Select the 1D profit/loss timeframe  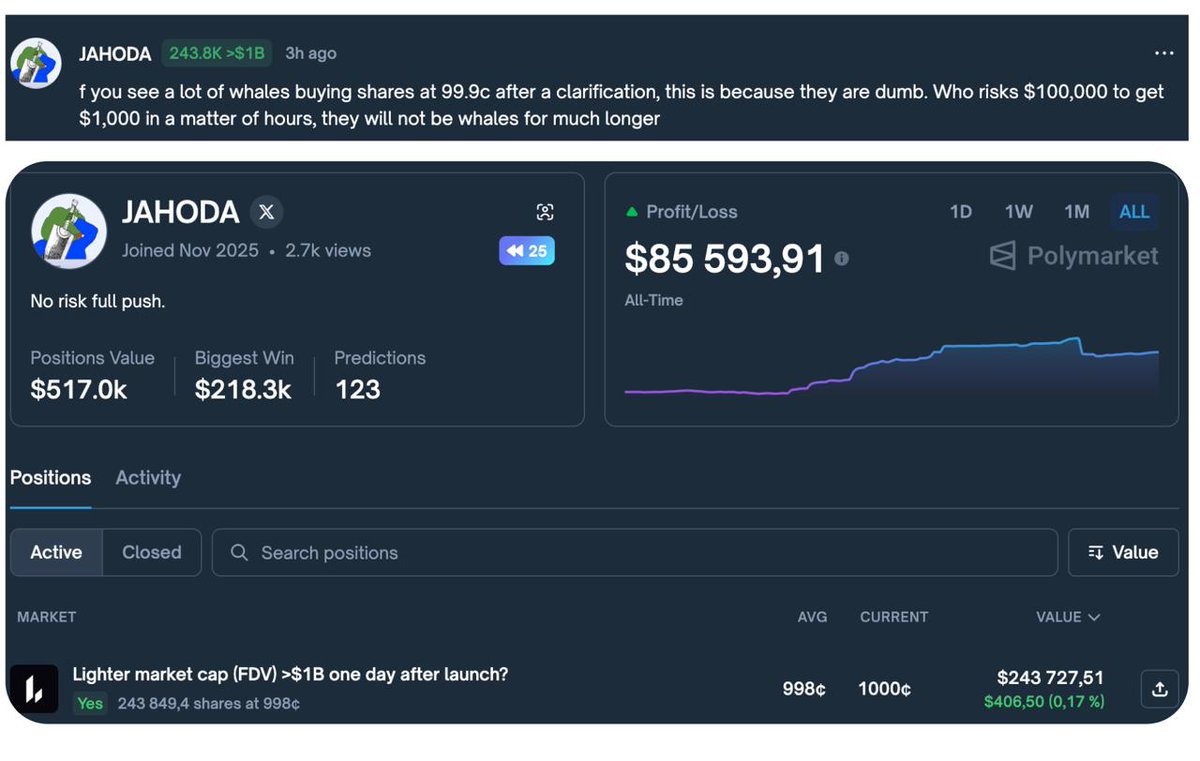(960, 212)
